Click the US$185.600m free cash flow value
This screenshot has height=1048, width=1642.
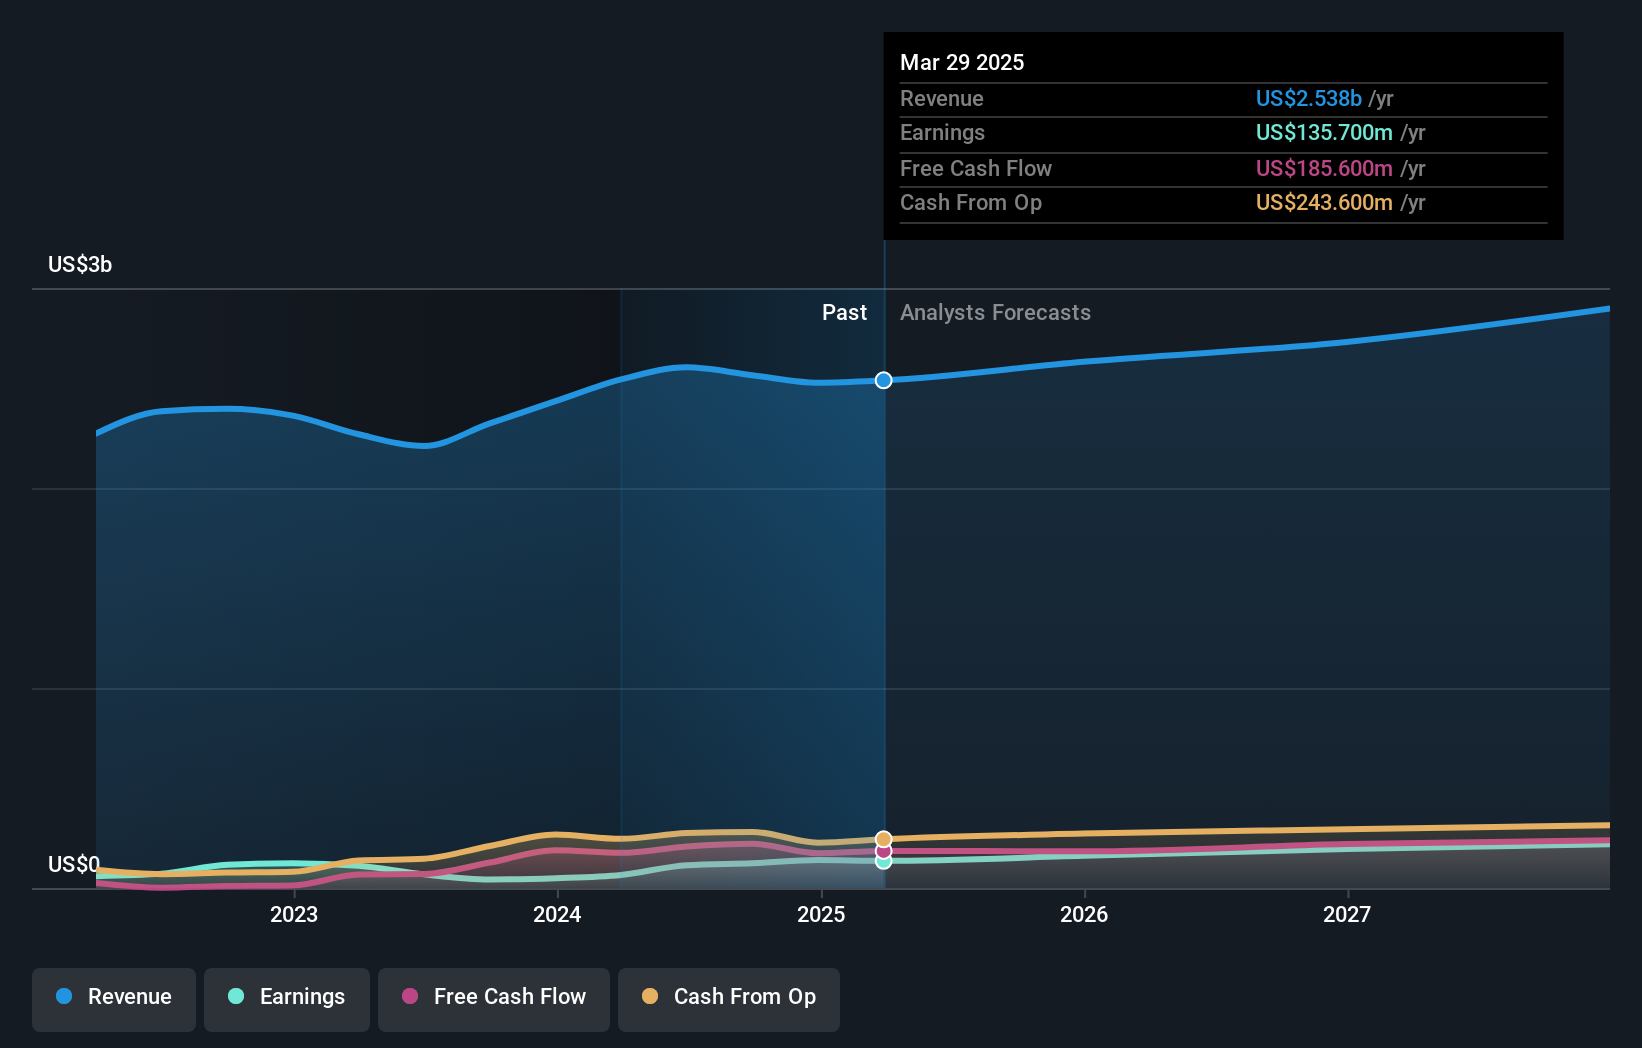point(1324,168)
